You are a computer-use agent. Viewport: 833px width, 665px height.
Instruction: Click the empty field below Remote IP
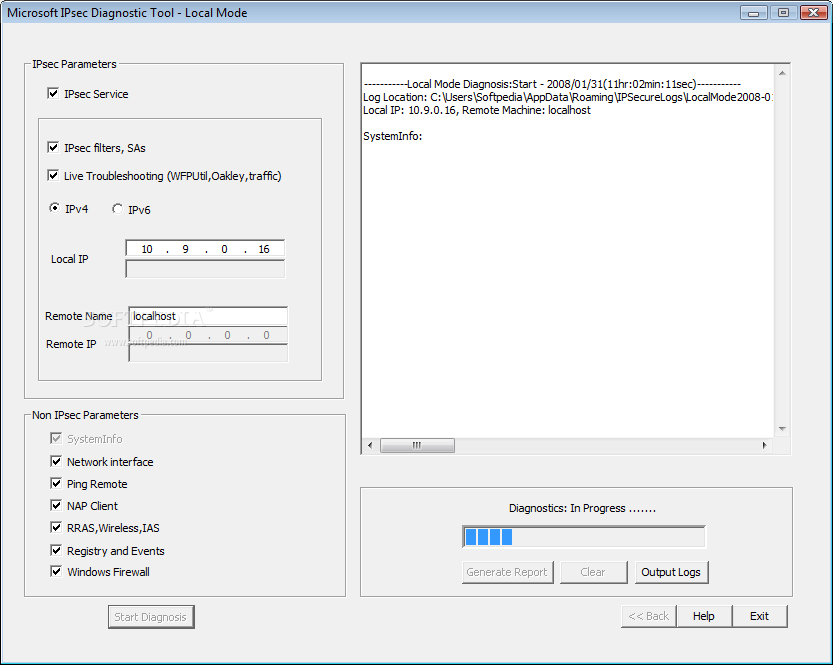click(208, 353)
